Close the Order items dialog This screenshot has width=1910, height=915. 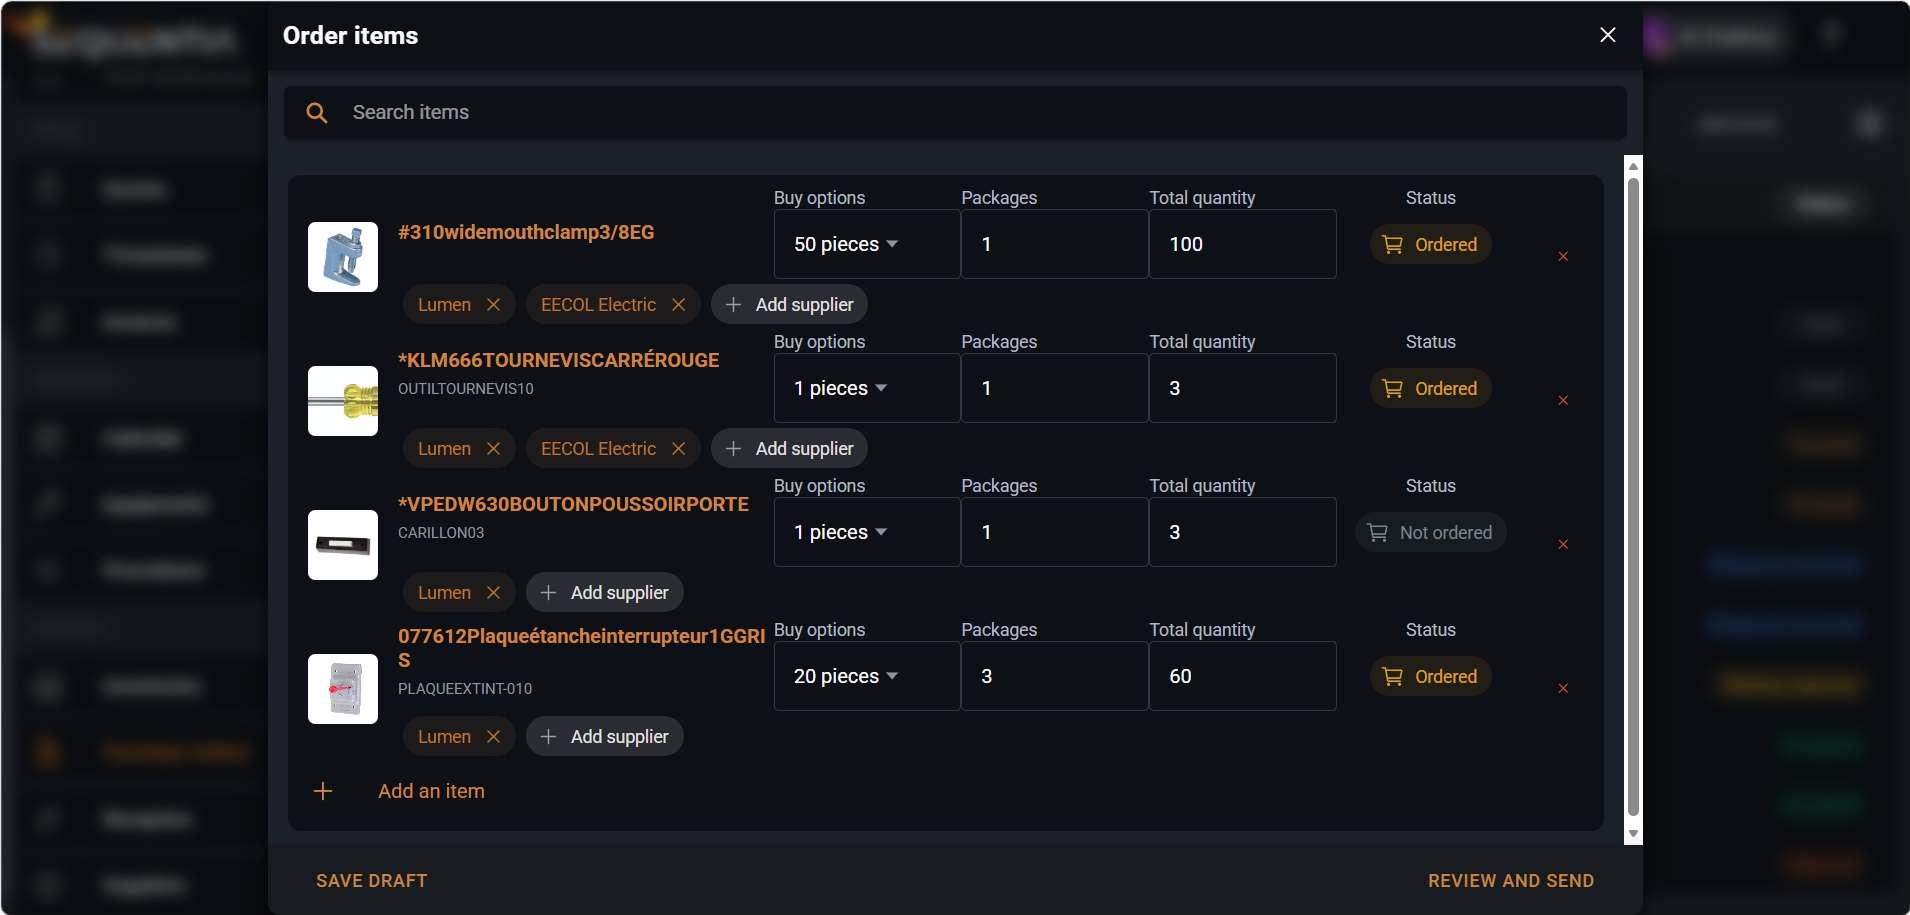point(1608,35)
